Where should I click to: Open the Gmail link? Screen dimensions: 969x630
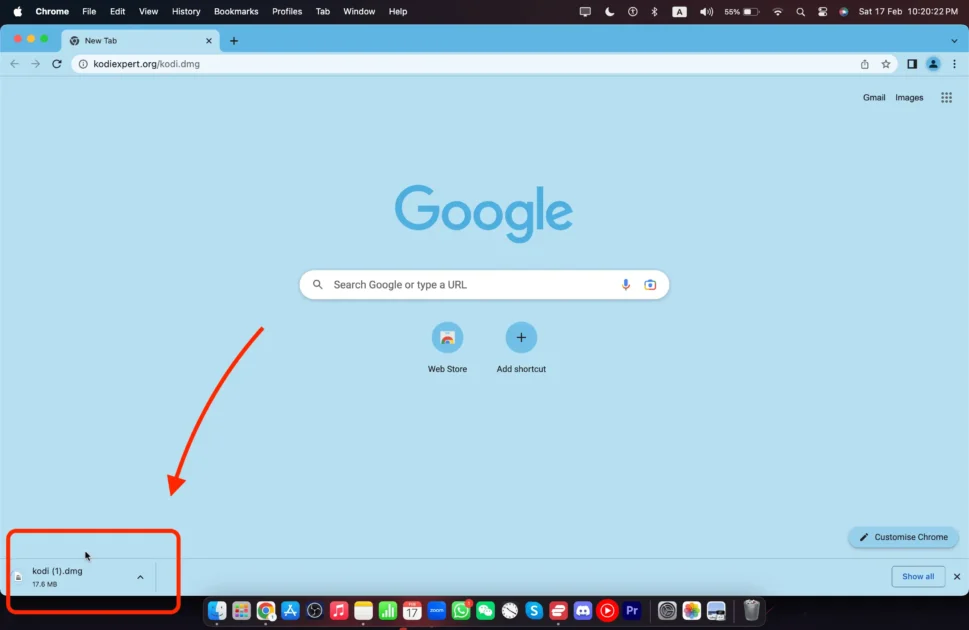click(x=874, y=98)
